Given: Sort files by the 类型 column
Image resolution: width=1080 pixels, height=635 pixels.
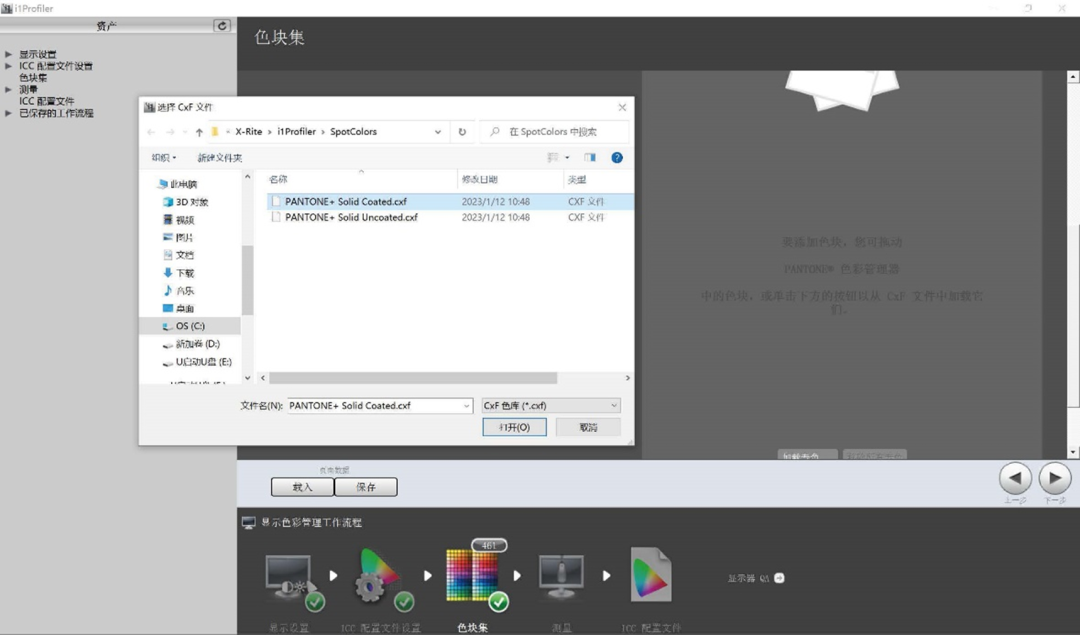Looking at the screenshot, I should [577, 179].
